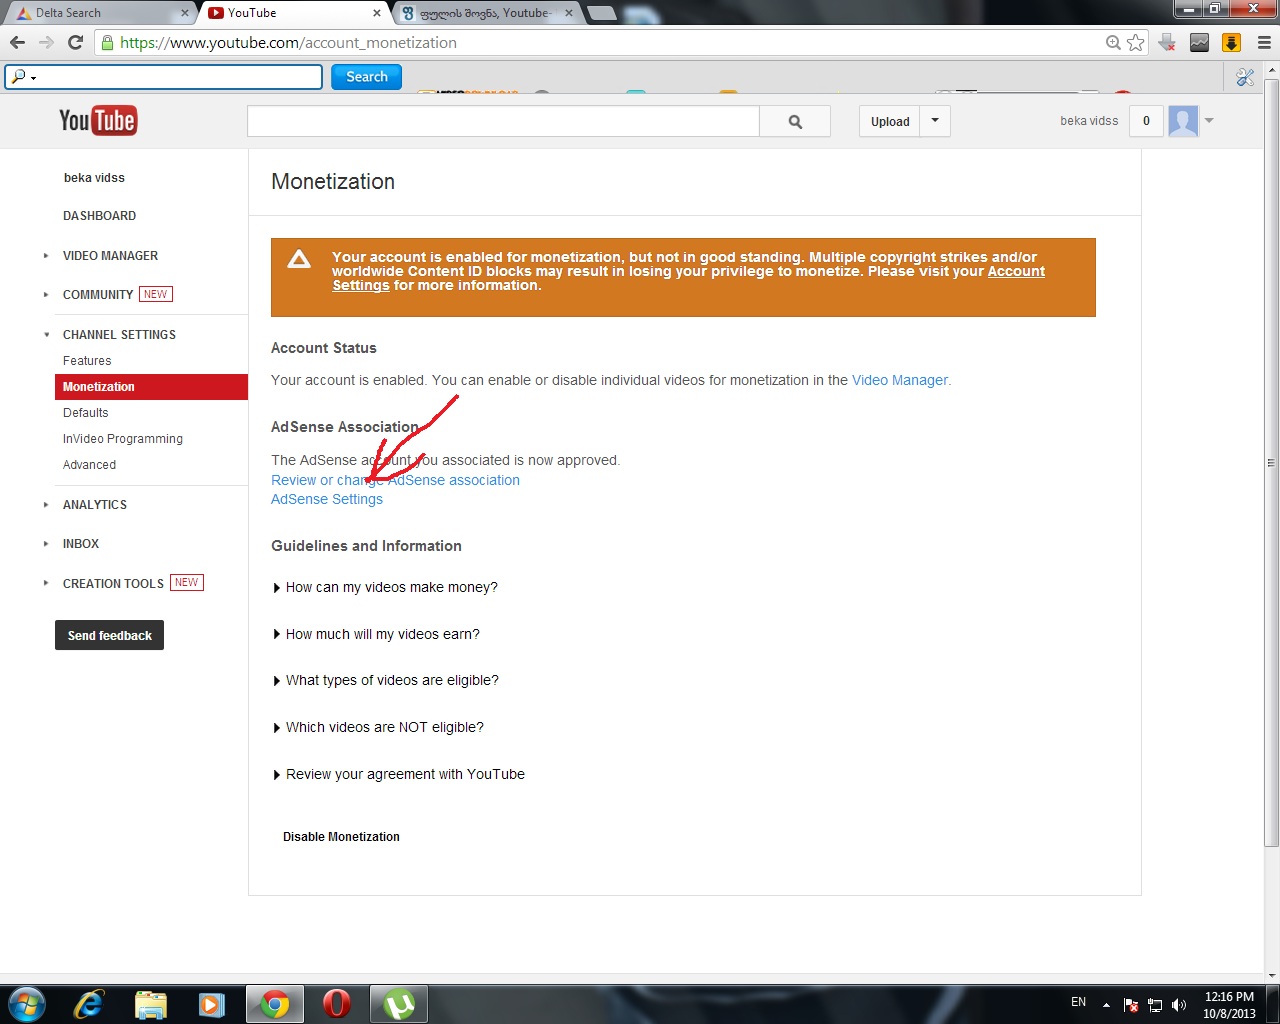
Task: Launch Internet Explorer from the taskbar
Action: [89, 1003]
